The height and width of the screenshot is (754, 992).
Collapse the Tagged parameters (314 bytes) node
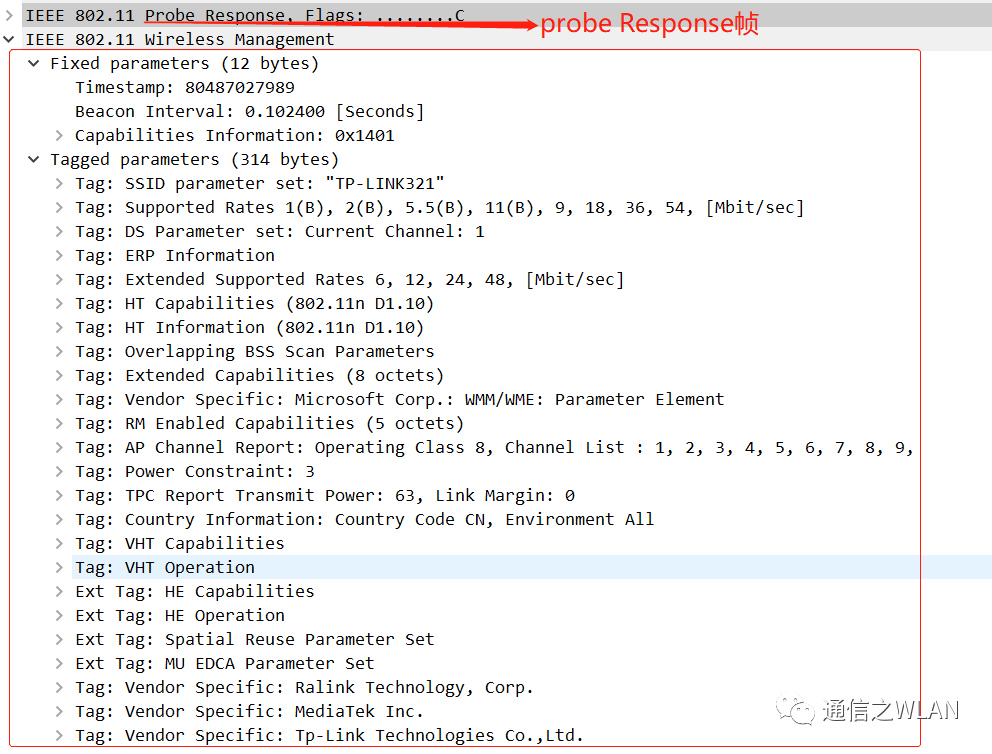[x=35, y=159]
